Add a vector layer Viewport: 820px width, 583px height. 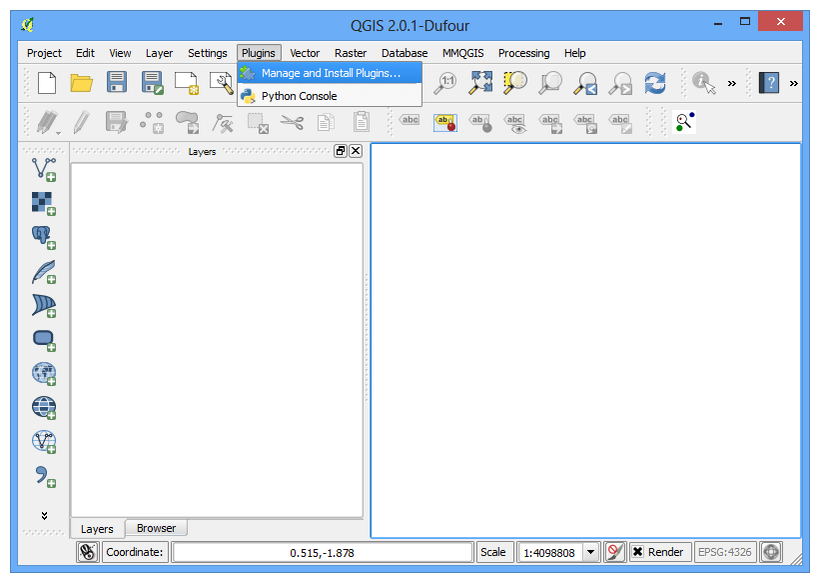pos(44,169)
